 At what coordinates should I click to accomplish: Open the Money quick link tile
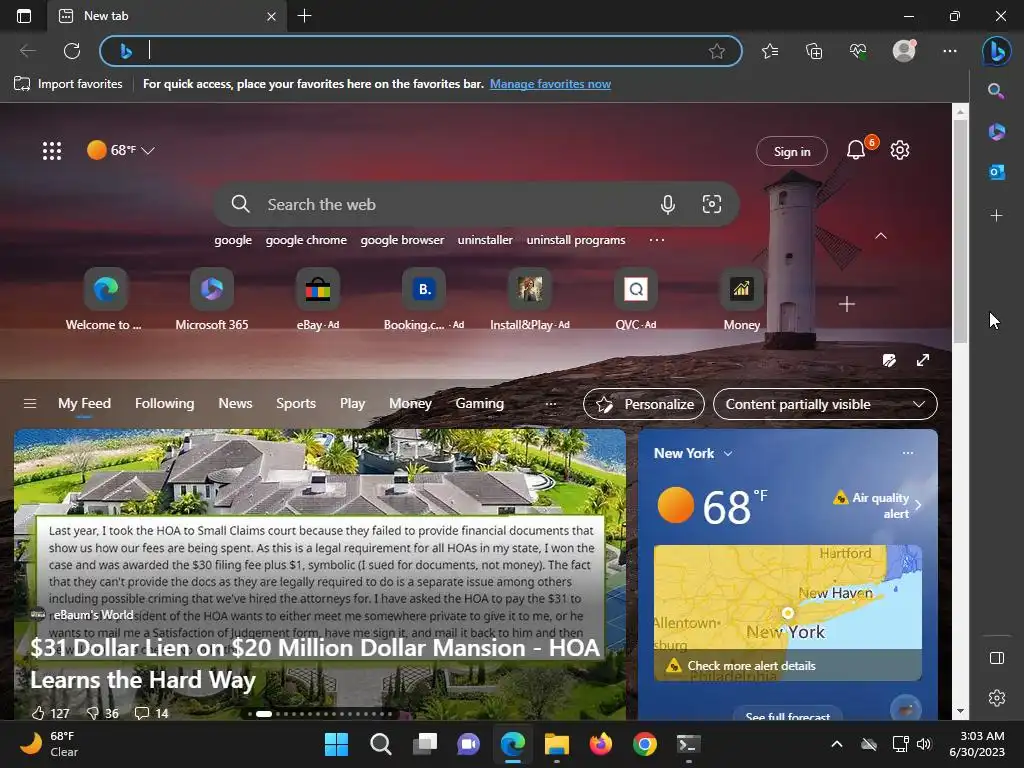click(741, 299)
